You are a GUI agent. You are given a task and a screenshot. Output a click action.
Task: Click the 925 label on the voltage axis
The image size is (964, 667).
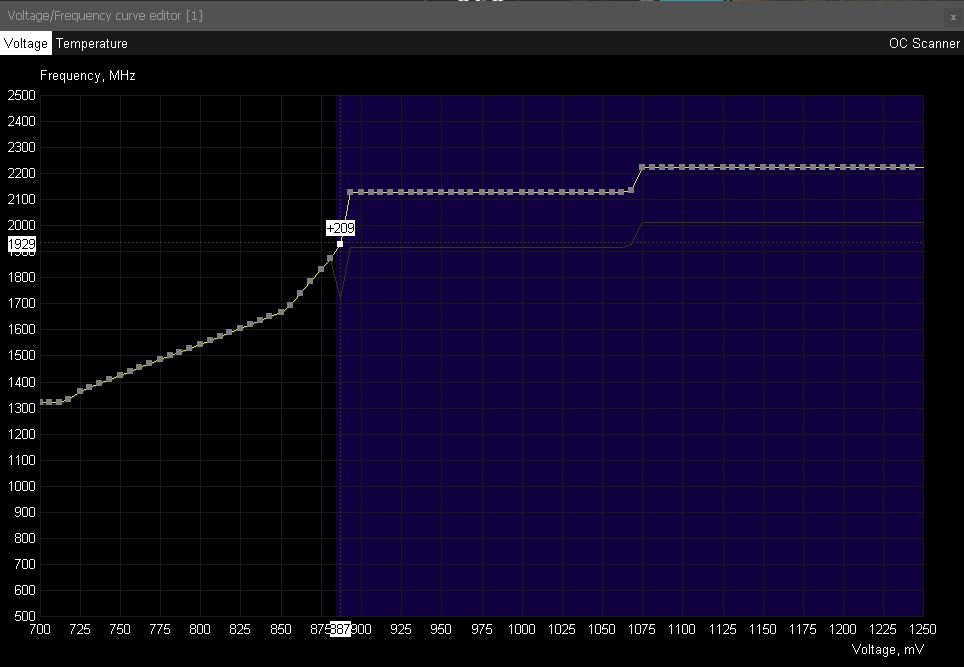(x=401, y=629)
